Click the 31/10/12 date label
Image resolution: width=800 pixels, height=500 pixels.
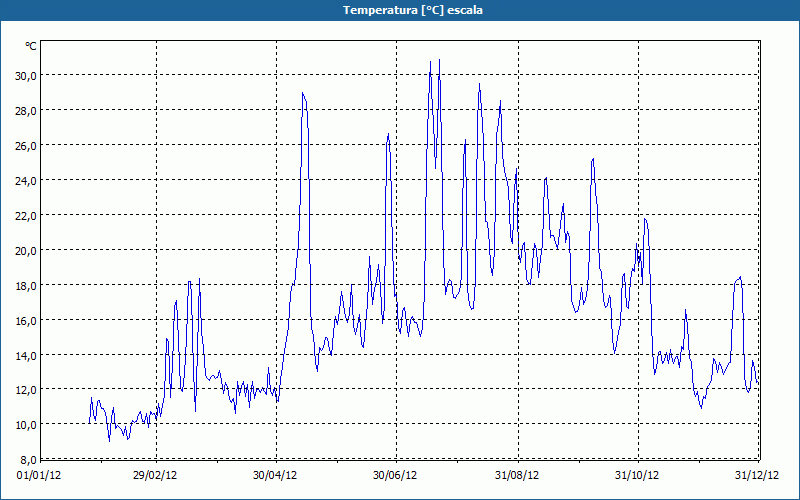[x=637, y=476]
